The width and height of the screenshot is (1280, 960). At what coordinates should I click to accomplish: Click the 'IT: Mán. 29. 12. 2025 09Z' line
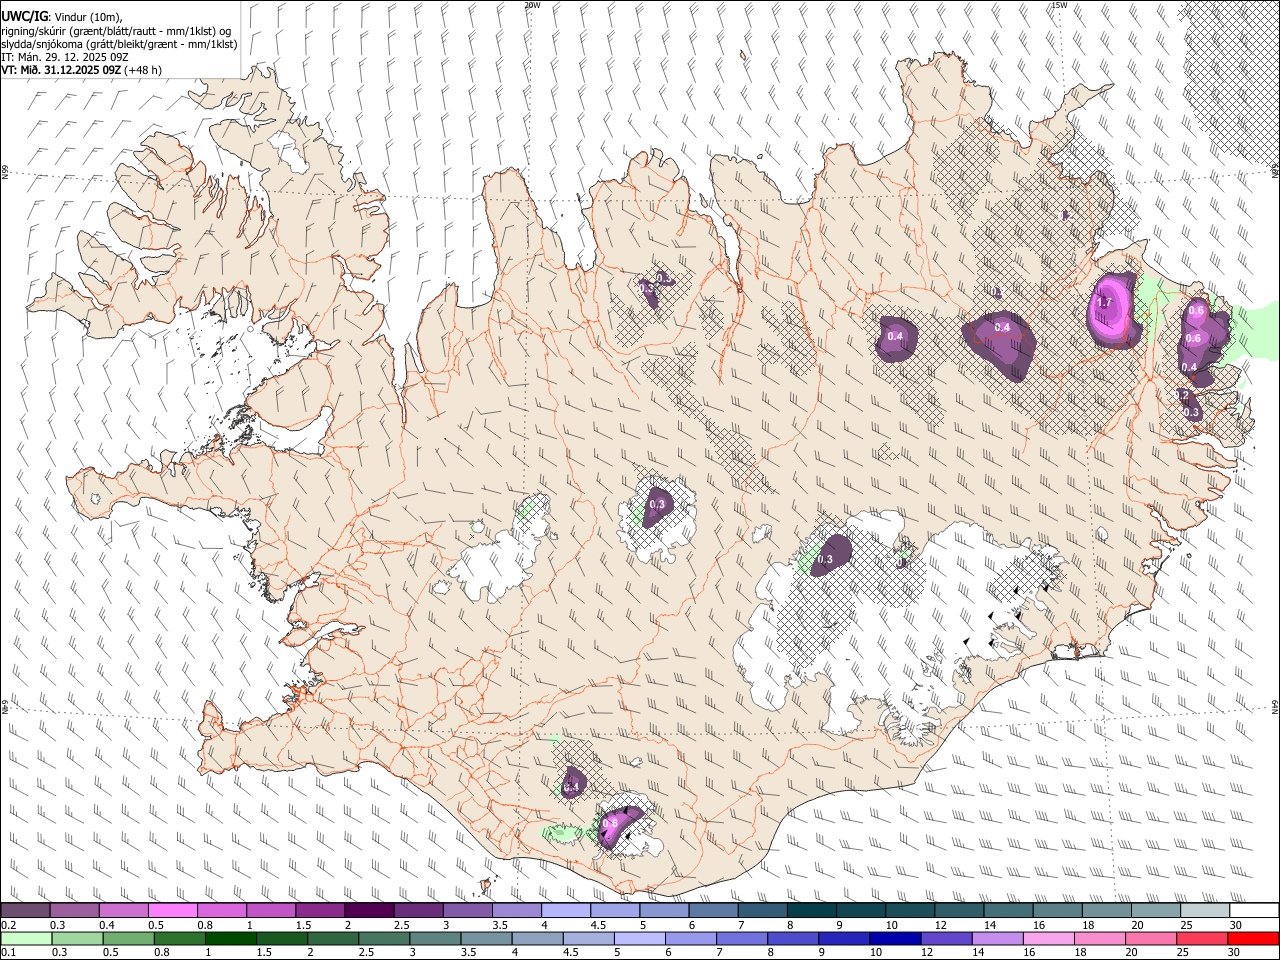(x=65, y=57)
